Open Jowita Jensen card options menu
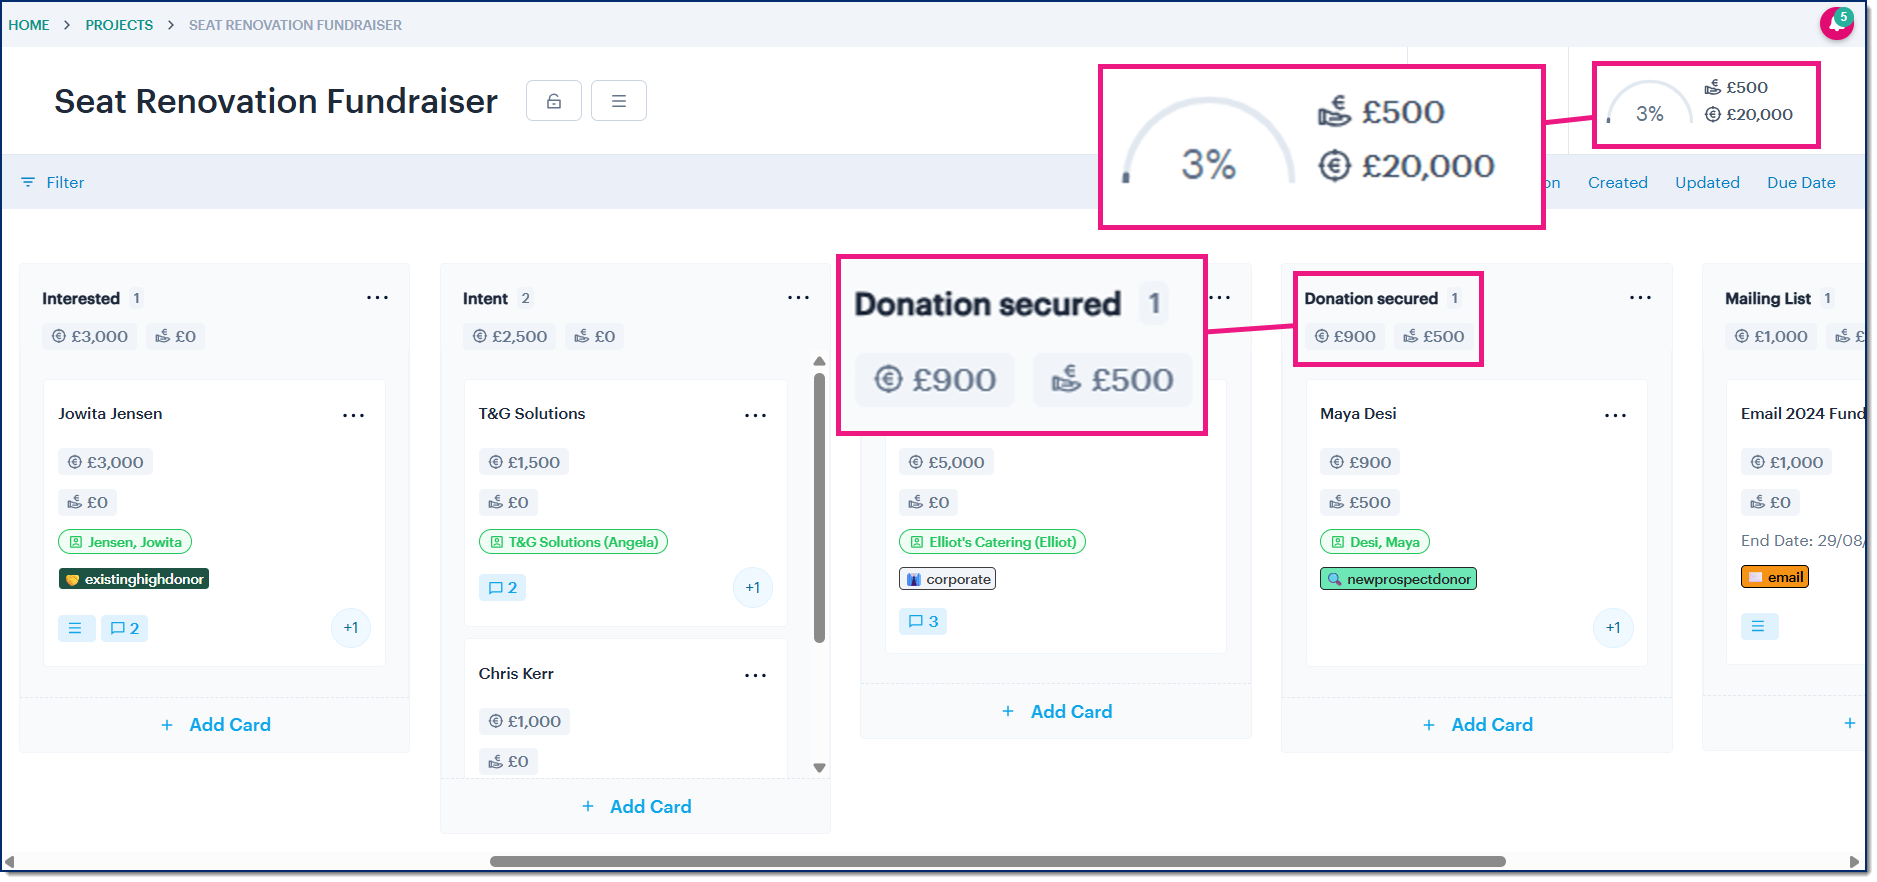The image size is (1877, 882). 353,415
